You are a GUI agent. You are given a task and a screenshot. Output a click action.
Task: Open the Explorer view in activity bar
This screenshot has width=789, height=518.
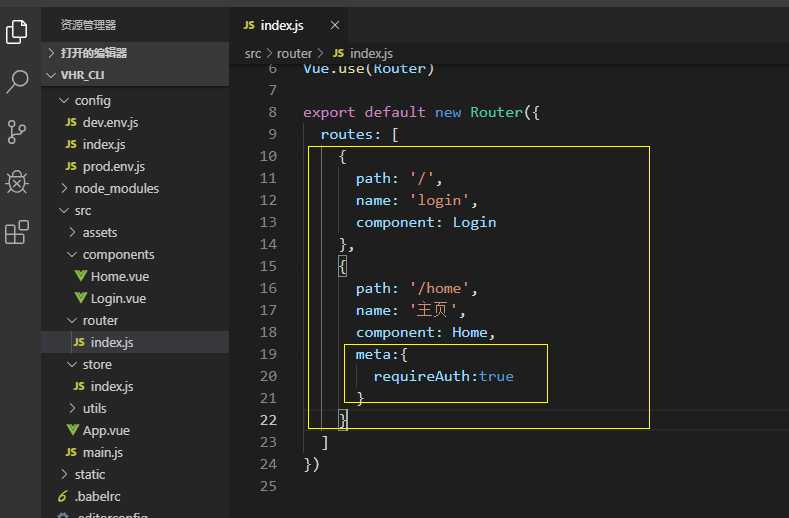17,32
